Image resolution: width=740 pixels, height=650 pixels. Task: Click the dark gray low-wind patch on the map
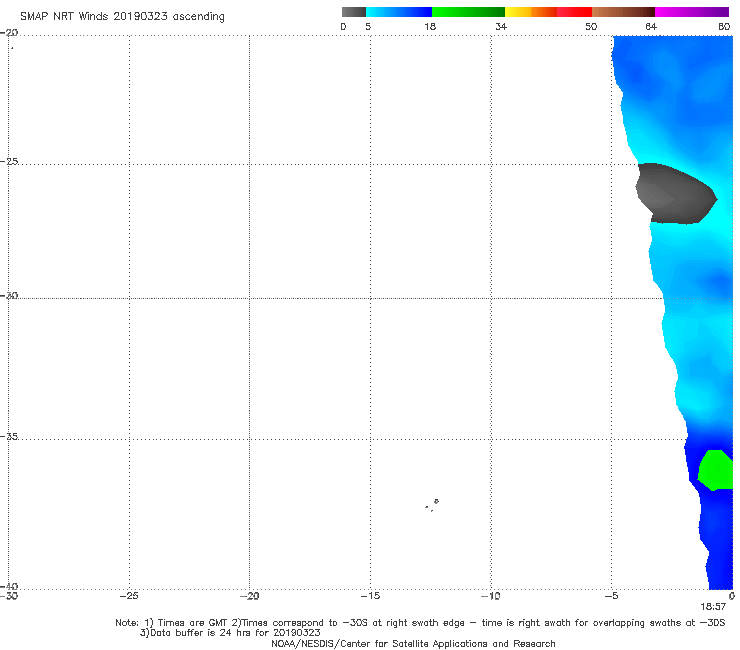click(x=675, y=194)
